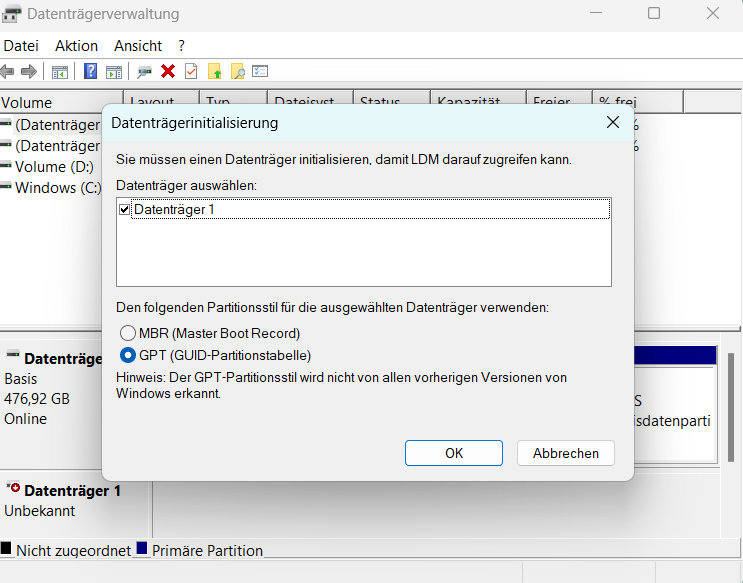Click the yellow folder with magnifier icon
The width and height of the screenshot is (743, 583).
(237, 72)
